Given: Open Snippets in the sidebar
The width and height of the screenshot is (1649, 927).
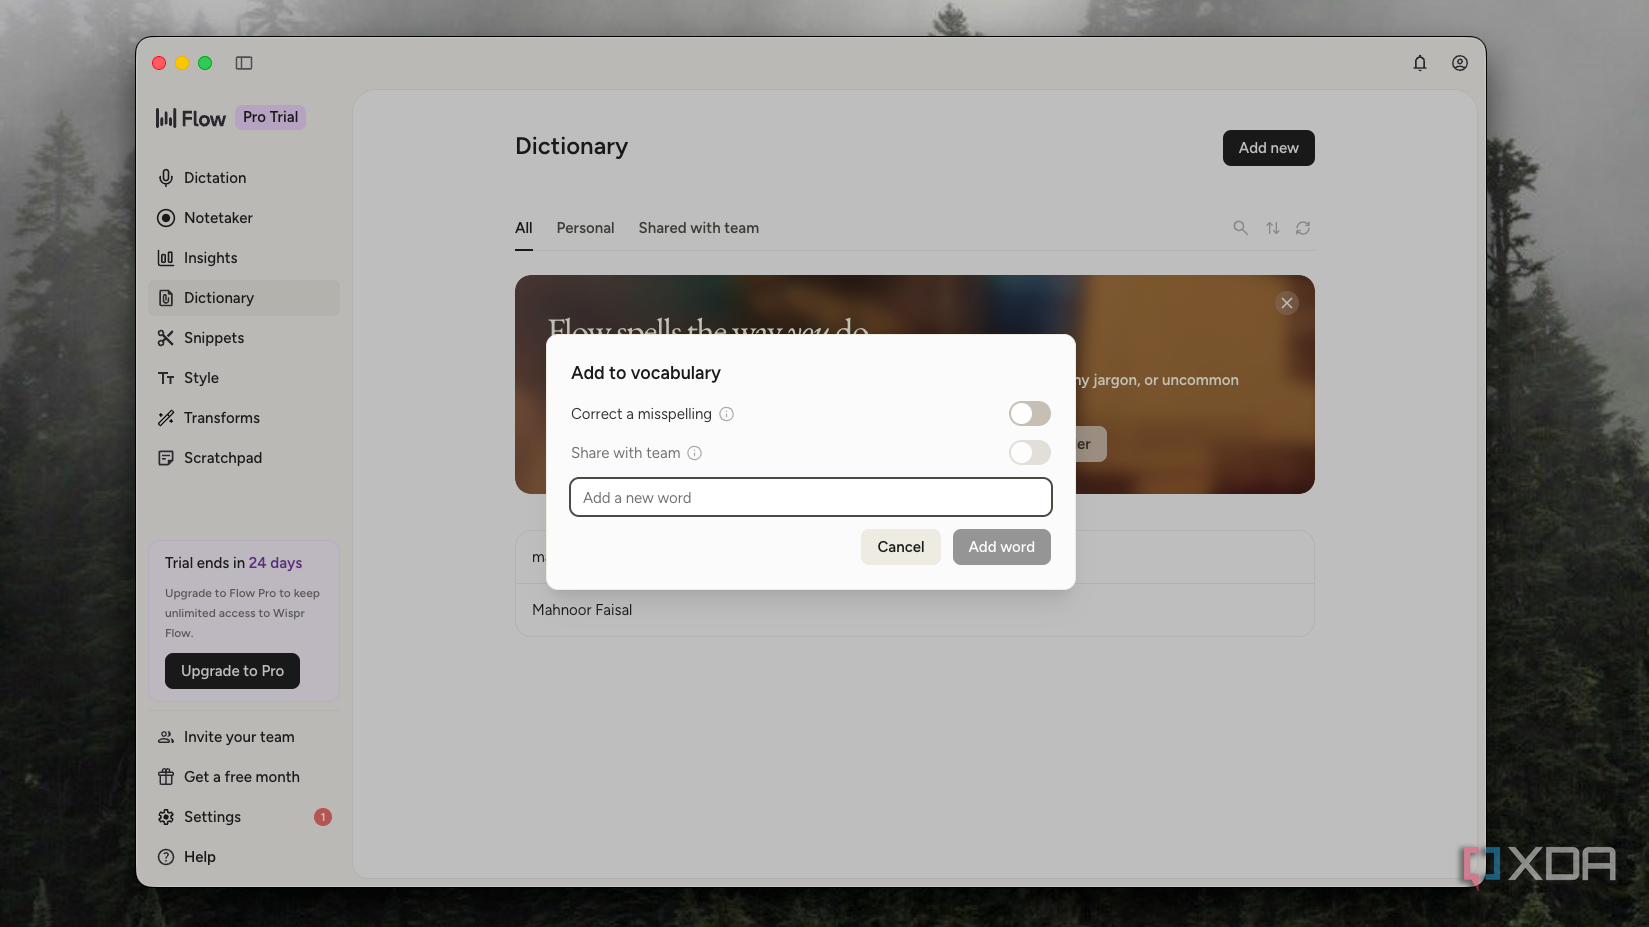Looking at the screenshot, I should coord(244,338).
